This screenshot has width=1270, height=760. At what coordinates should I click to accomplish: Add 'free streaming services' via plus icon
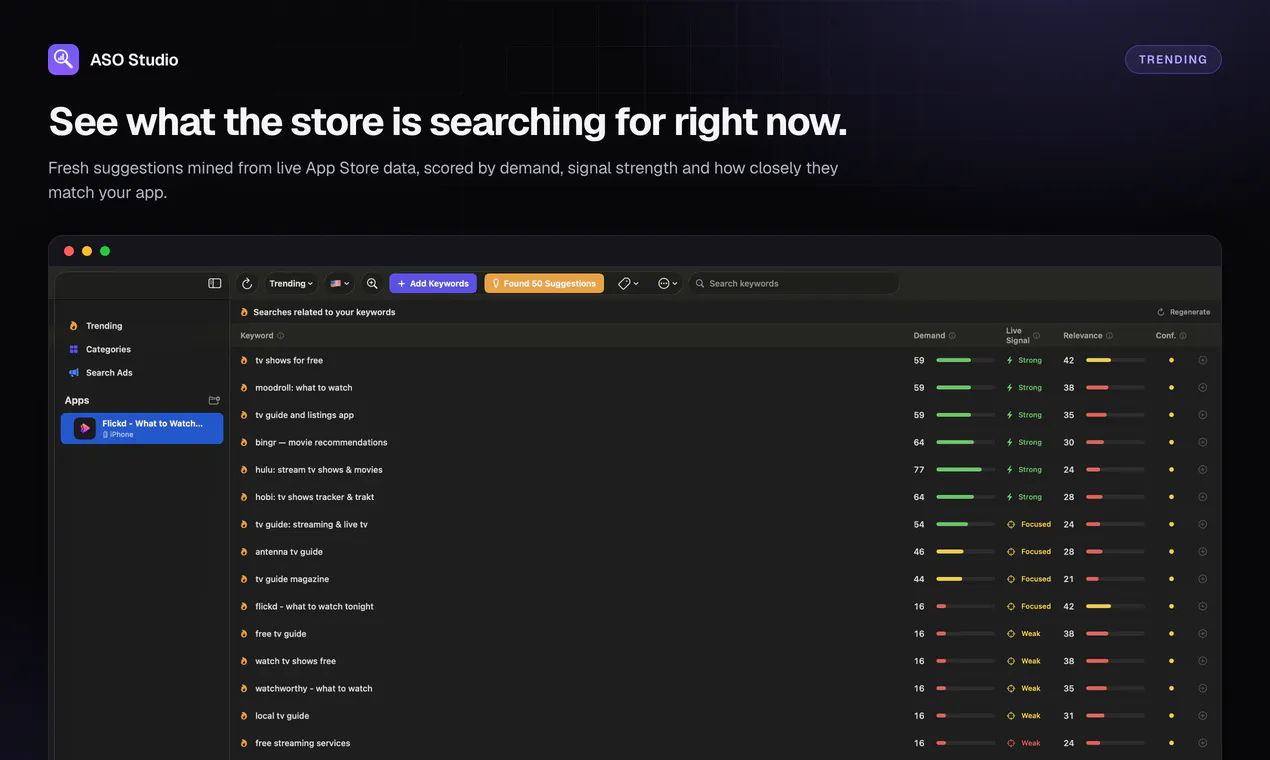pyautogui.click(x=1203, y=743)
